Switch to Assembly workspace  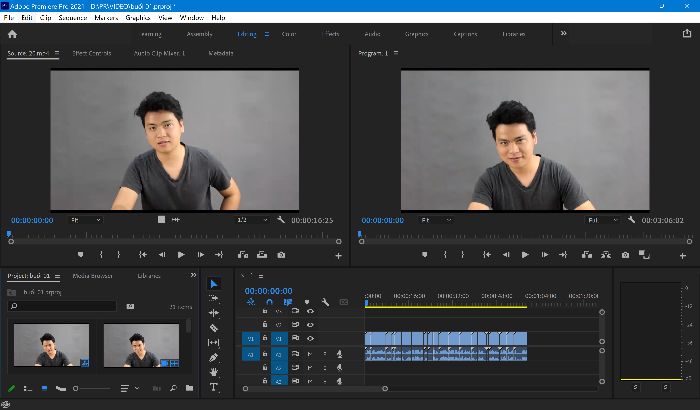click(x=200, y=34)
